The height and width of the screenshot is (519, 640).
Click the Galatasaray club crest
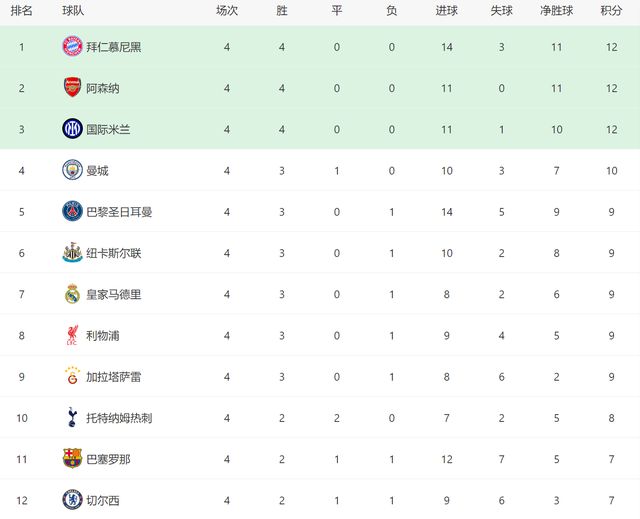click(72, 376)
